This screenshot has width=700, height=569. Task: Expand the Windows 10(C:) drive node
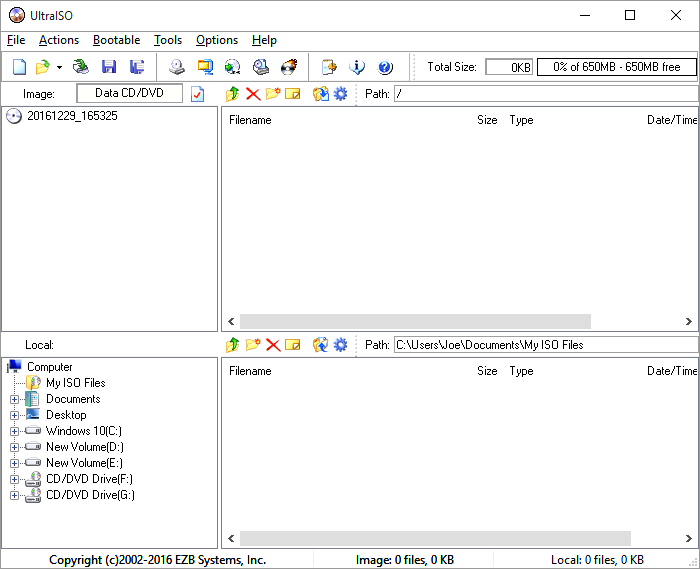point(15,431)
